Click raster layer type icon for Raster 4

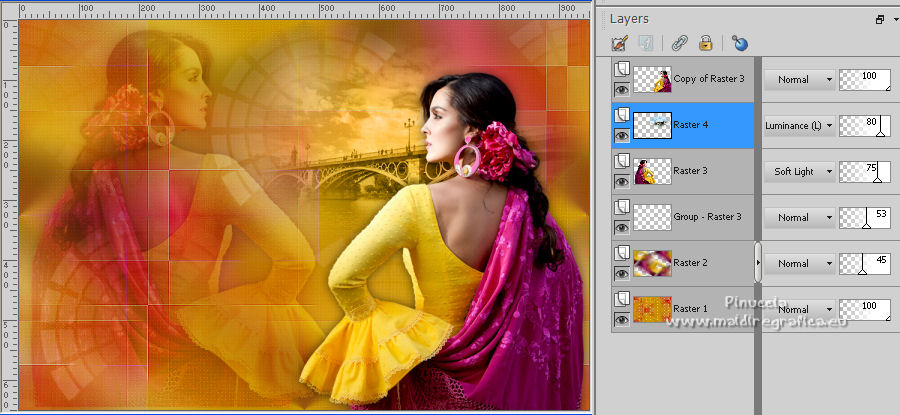(620, 116)
